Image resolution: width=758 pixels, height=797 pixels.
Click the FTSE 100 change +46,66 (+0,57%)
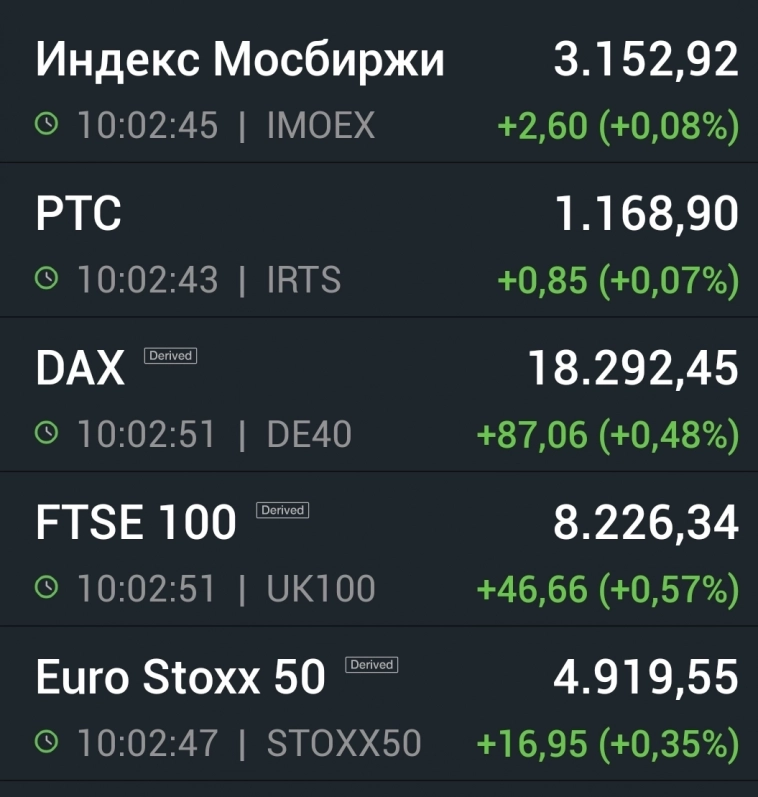coord(607,589)
